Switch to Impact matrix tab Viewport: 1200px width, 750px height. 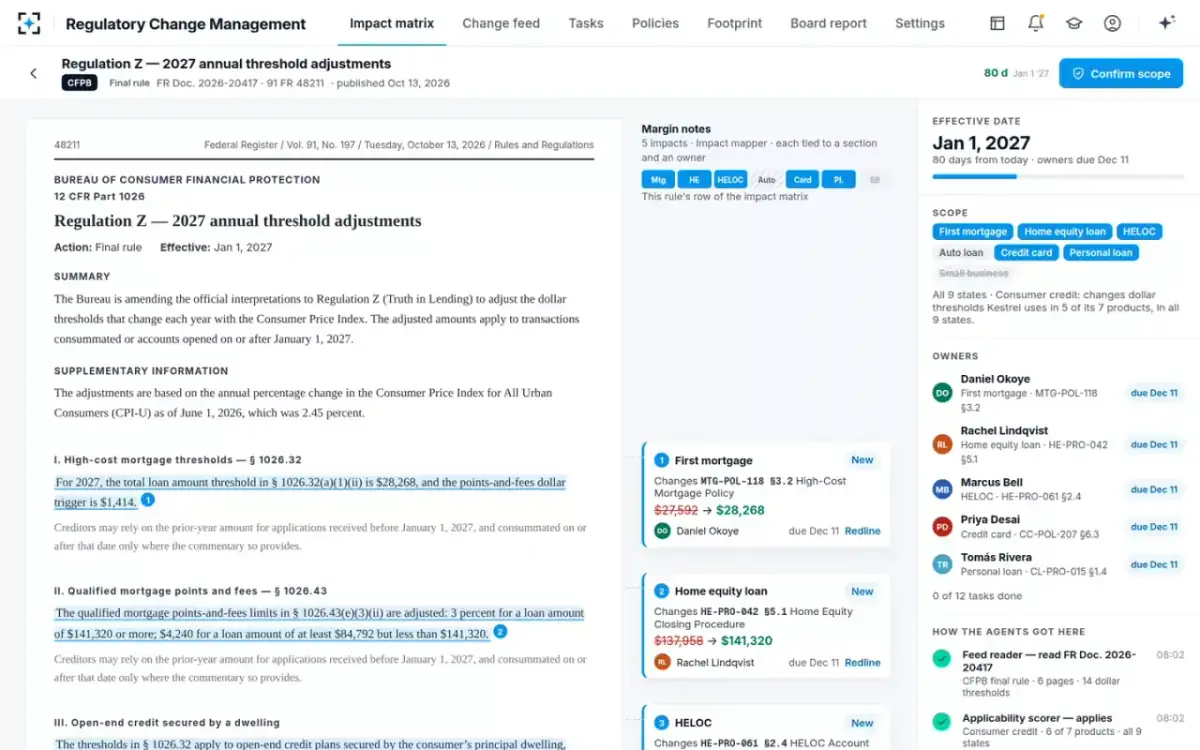(392, 23)
